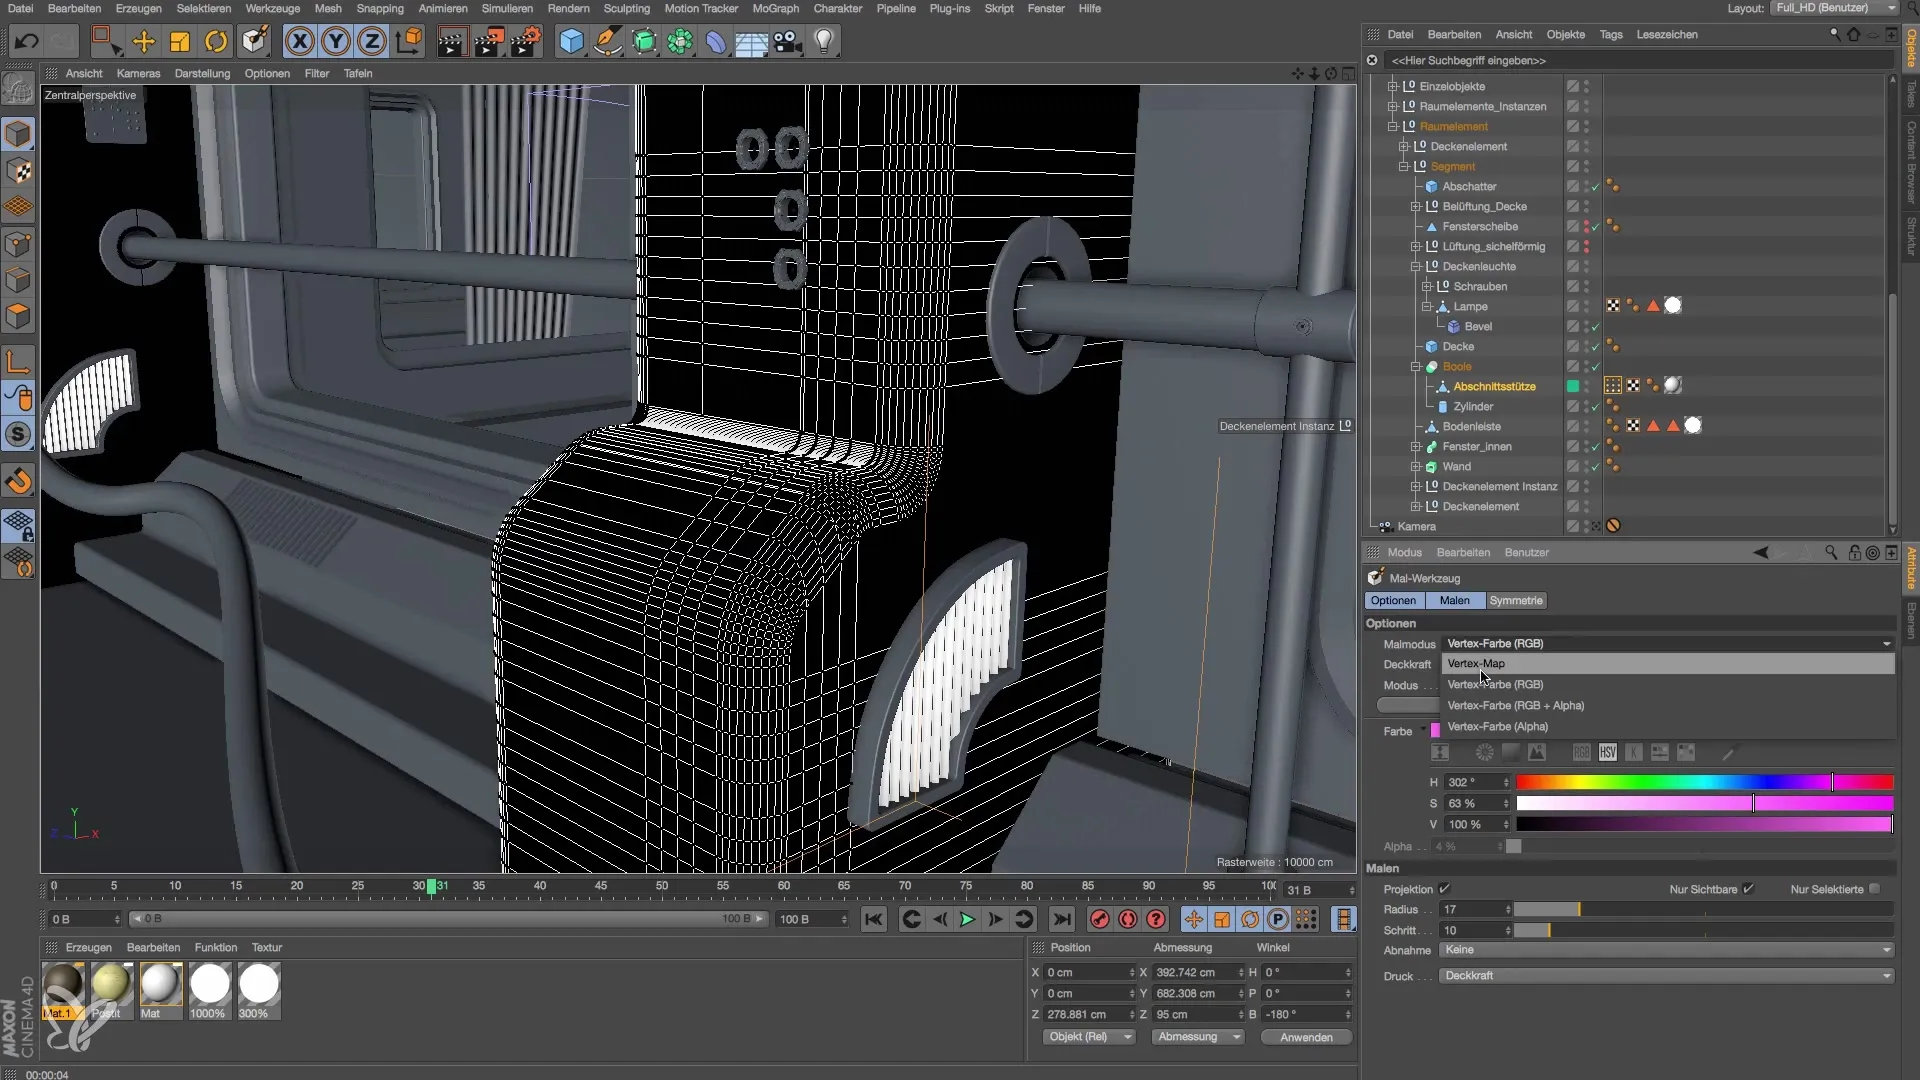This screenshot has width=1920, height=1080.
Task: Open the Kameras viewport menu
Action: coord(138,73)
